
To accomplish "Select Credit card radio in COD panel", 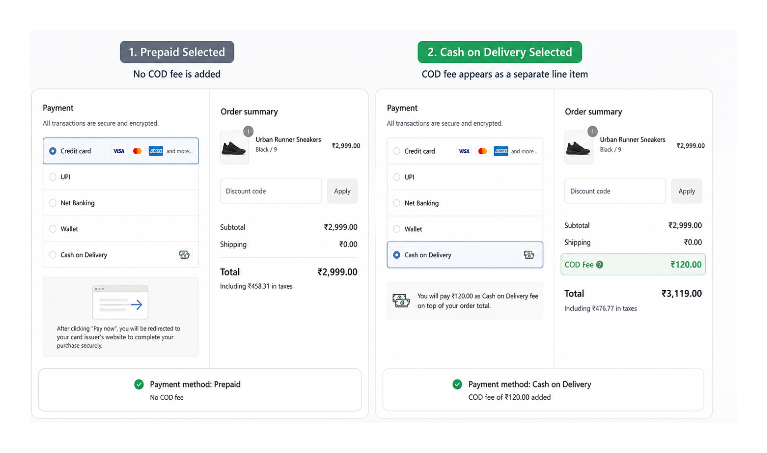I will pos(397,151).
